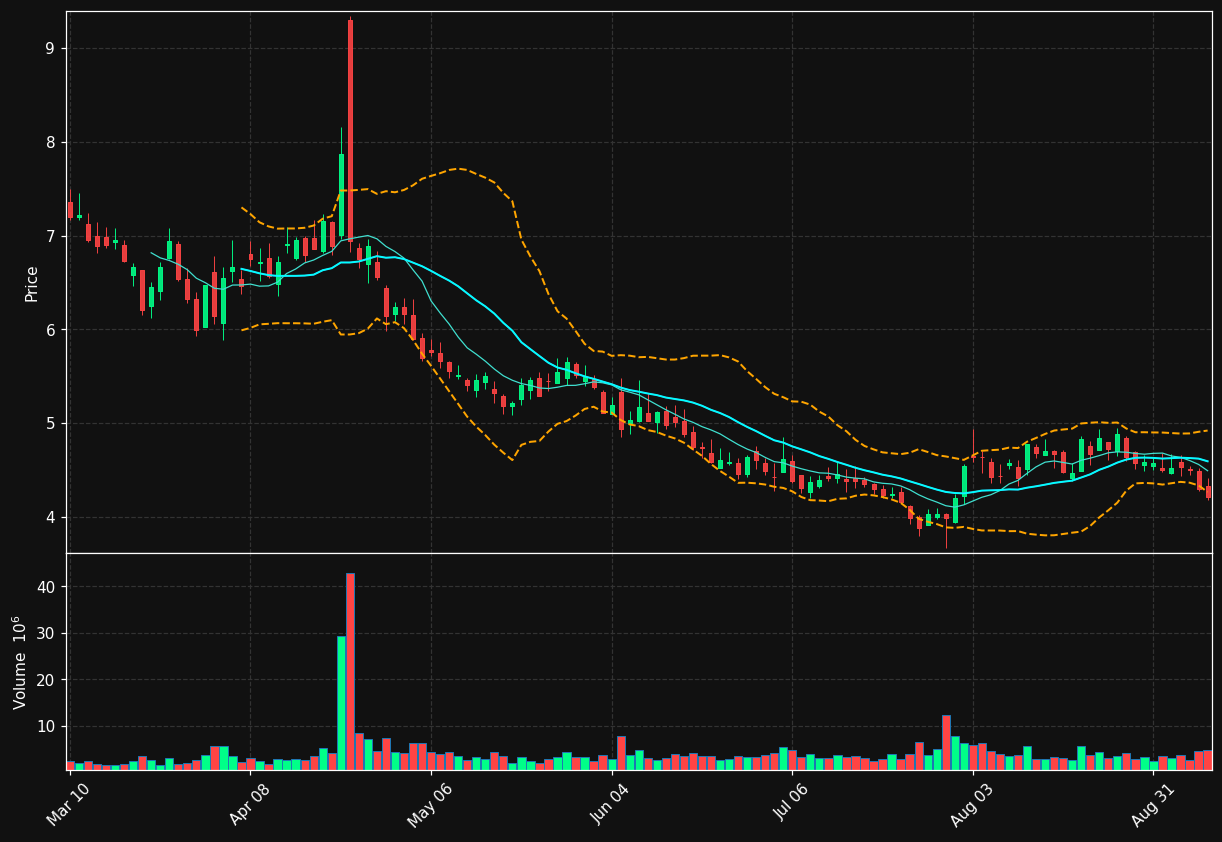Click the red volume bar near 12 in late July
Viewport: 1222px width, 842px height.
(x=946, y=742)
